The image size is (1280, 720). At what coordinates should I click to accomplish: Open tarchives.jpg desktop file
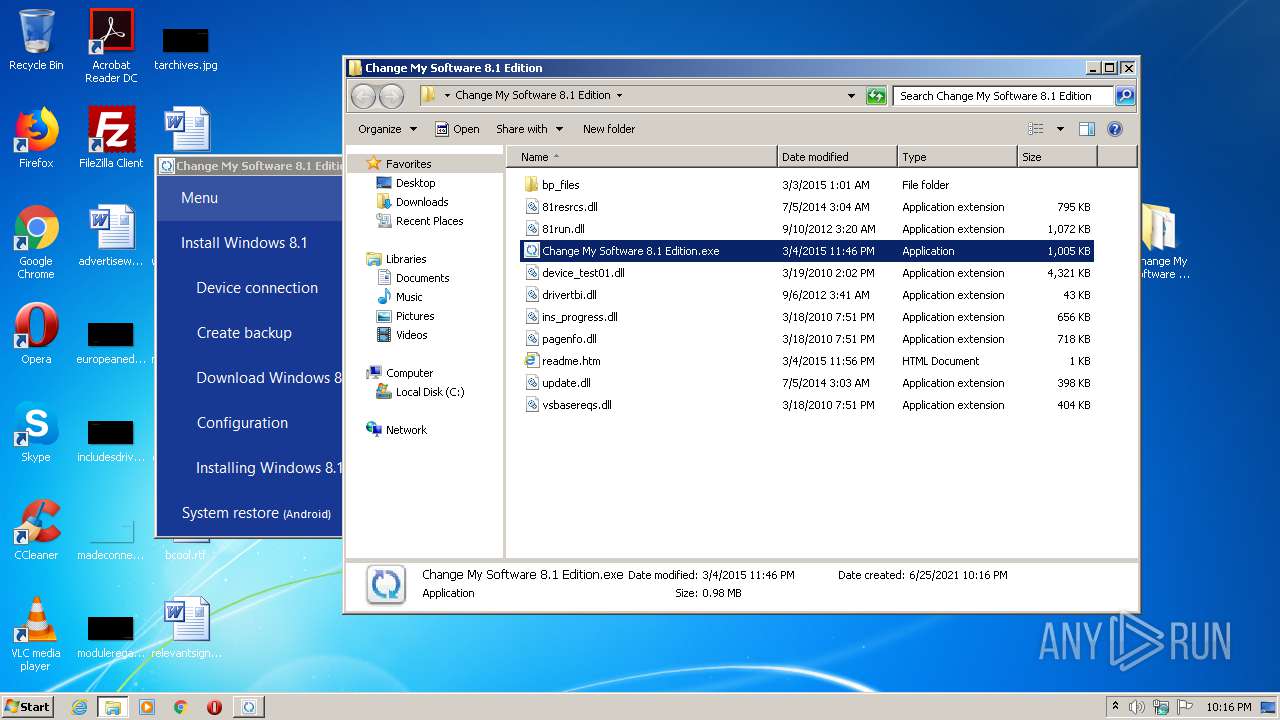(x=186, y=48)
